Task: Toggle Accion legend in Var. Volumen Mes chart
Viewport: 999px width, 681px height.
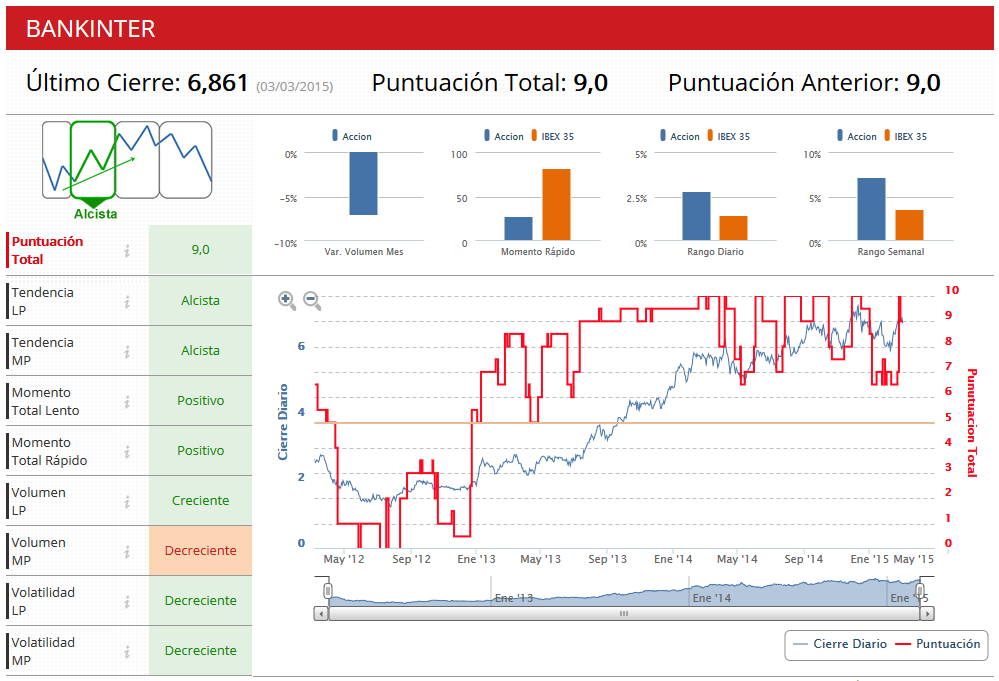Action: click(x=352, y=136)
